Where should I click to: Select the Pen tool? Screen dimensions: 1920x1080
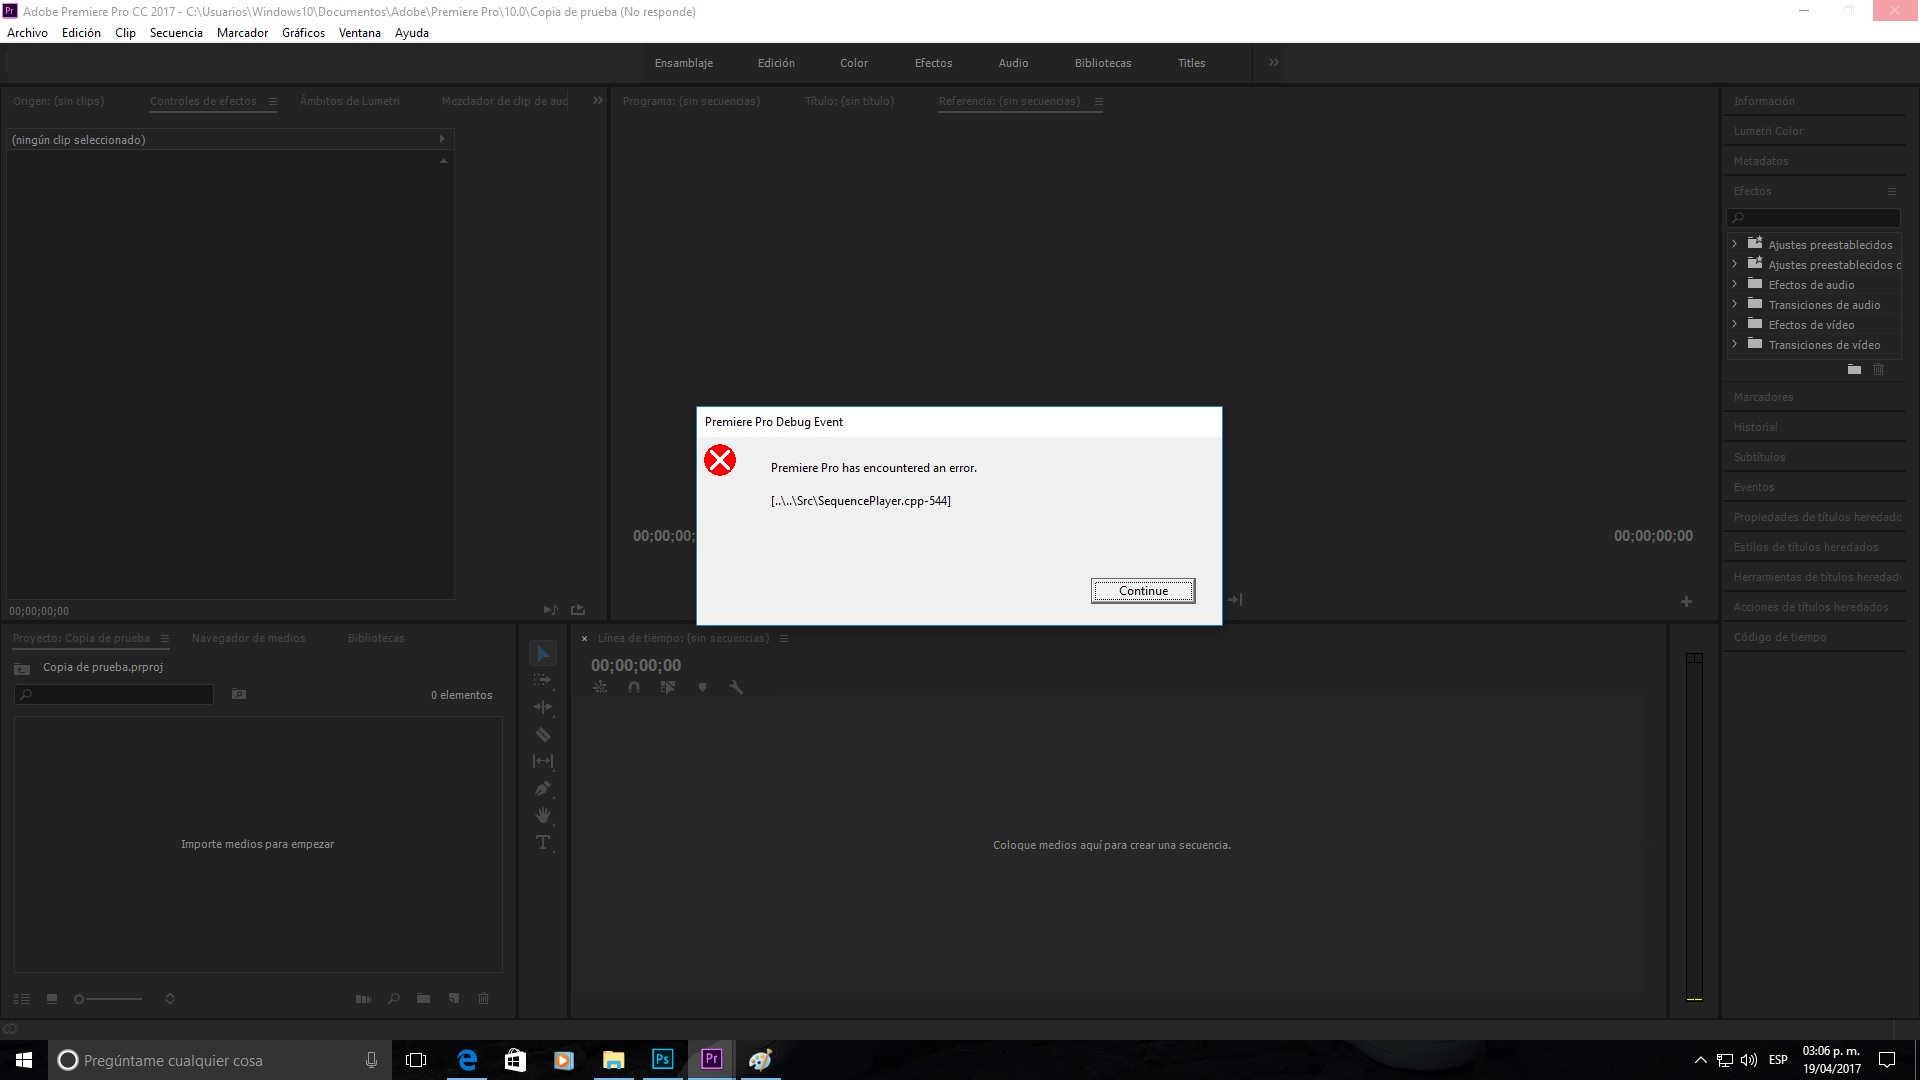(543, 788)
